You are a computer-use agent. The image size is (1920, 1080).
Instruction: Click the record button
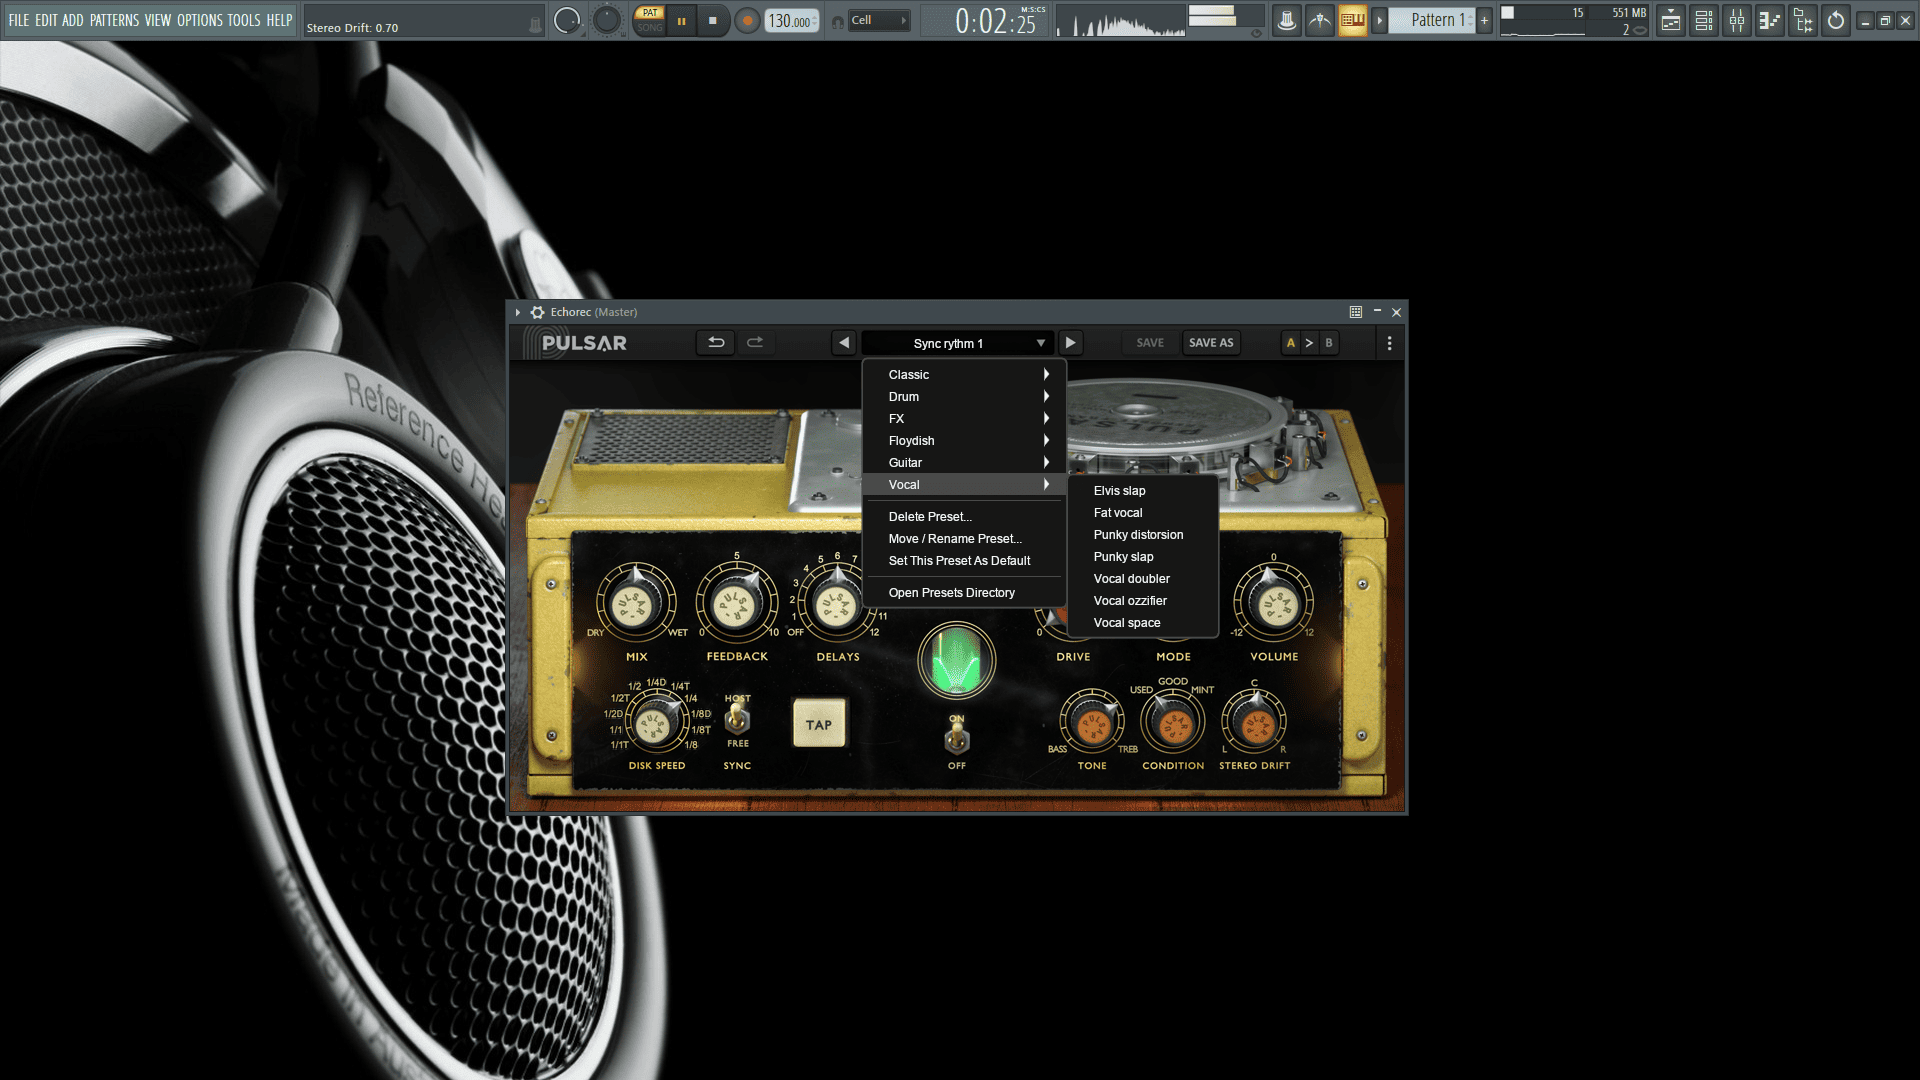click(x=746, y=20)
